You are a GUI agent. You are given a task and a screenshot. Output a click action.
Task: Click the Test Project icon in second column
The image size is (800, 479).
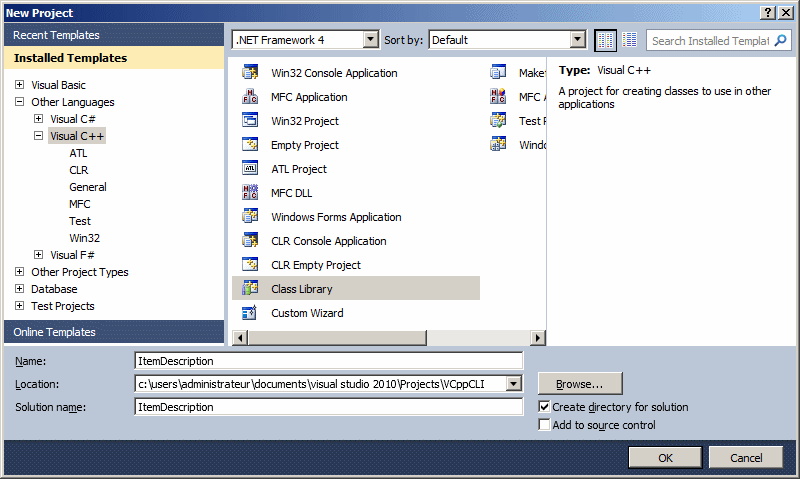[x=498, y=120]
